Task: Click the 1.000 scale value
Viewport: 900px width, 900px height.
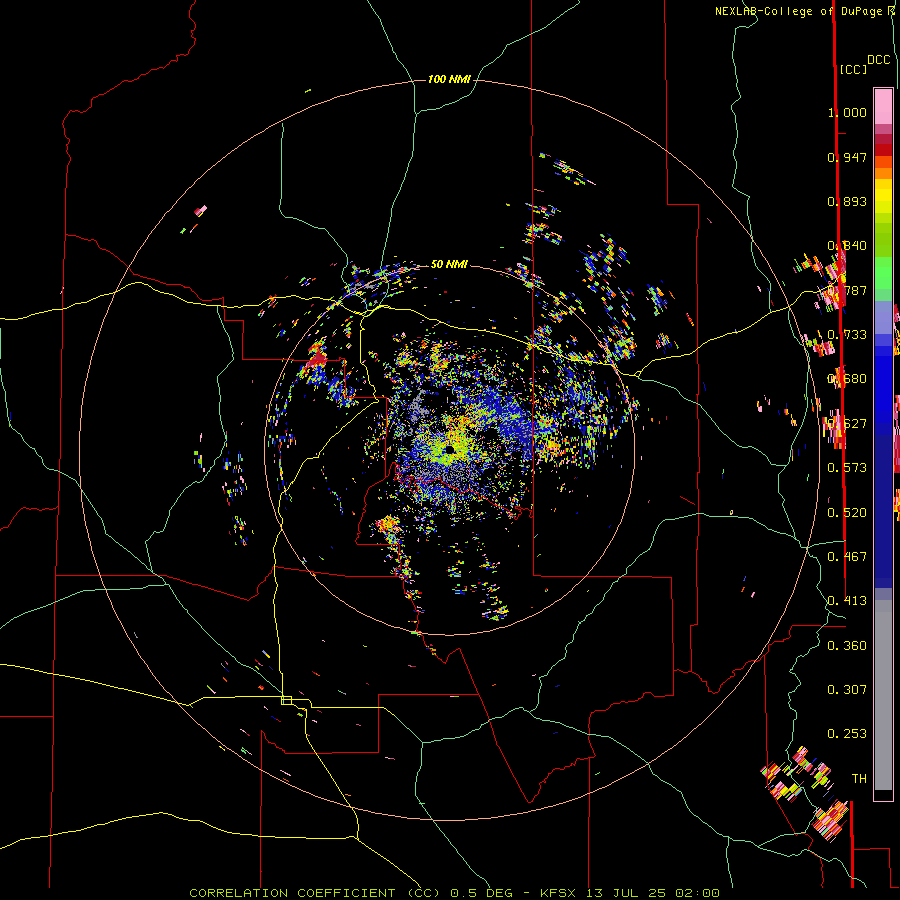Action: pyautogui.click(x=847, y=112)
